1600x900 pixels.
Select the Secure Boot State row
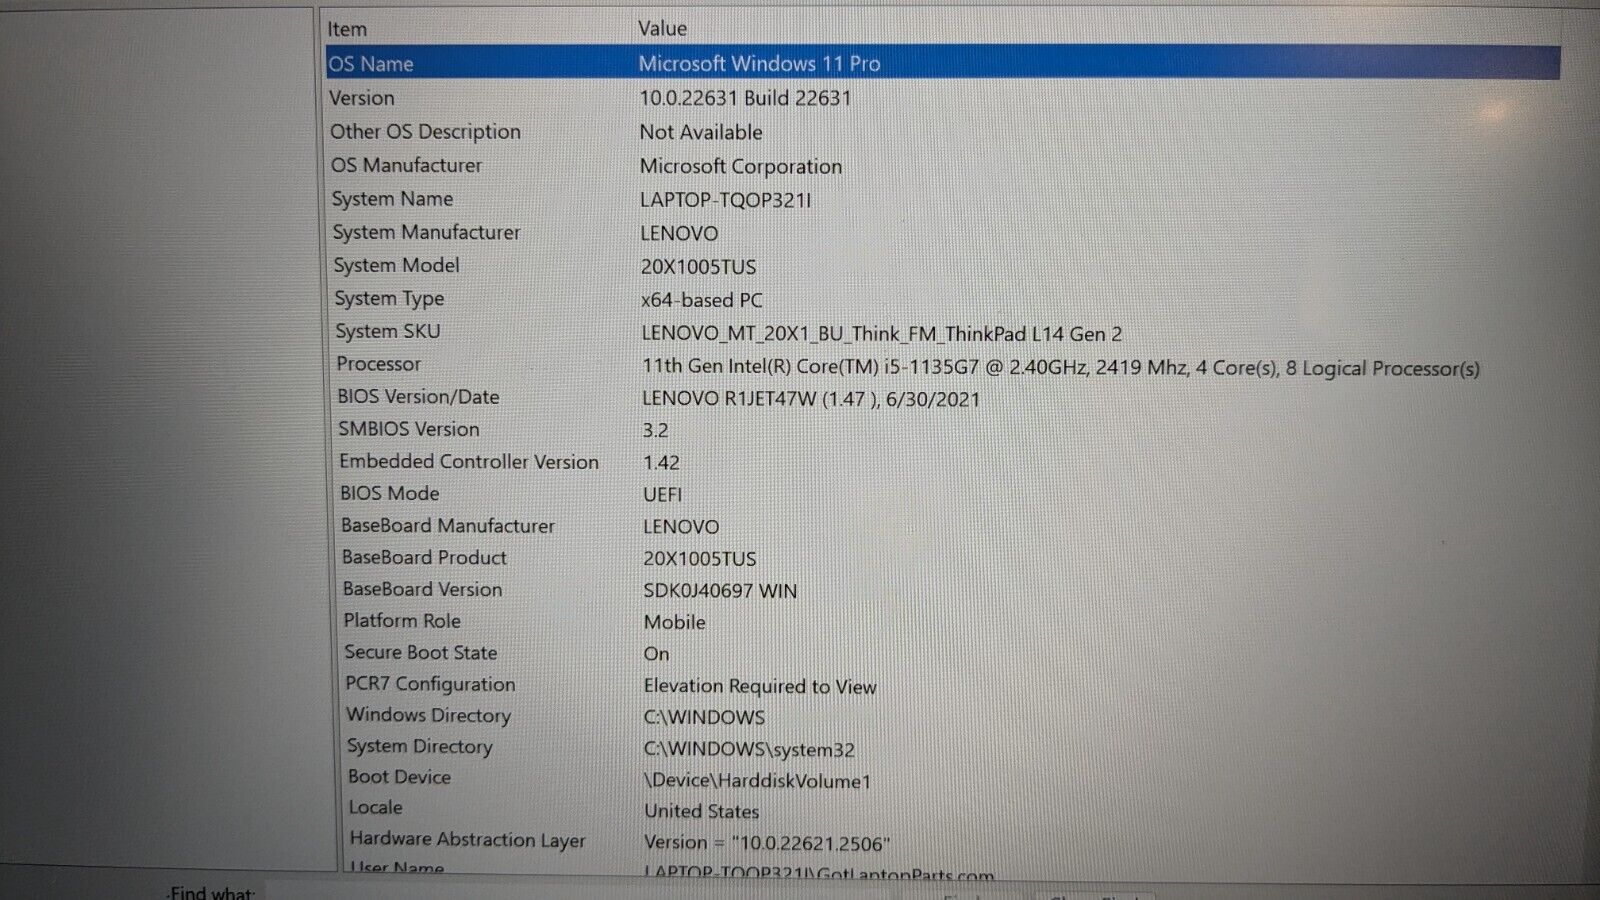(x=421, y=652)
